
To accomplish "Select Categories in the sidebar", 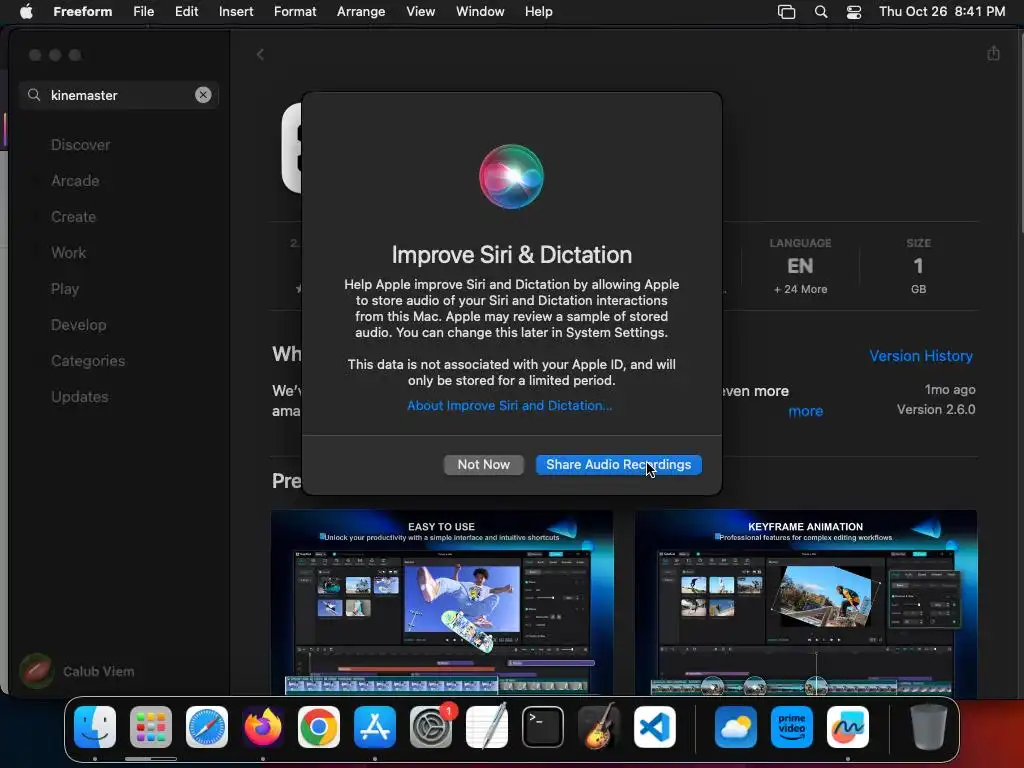I will [x=88, y=360].
